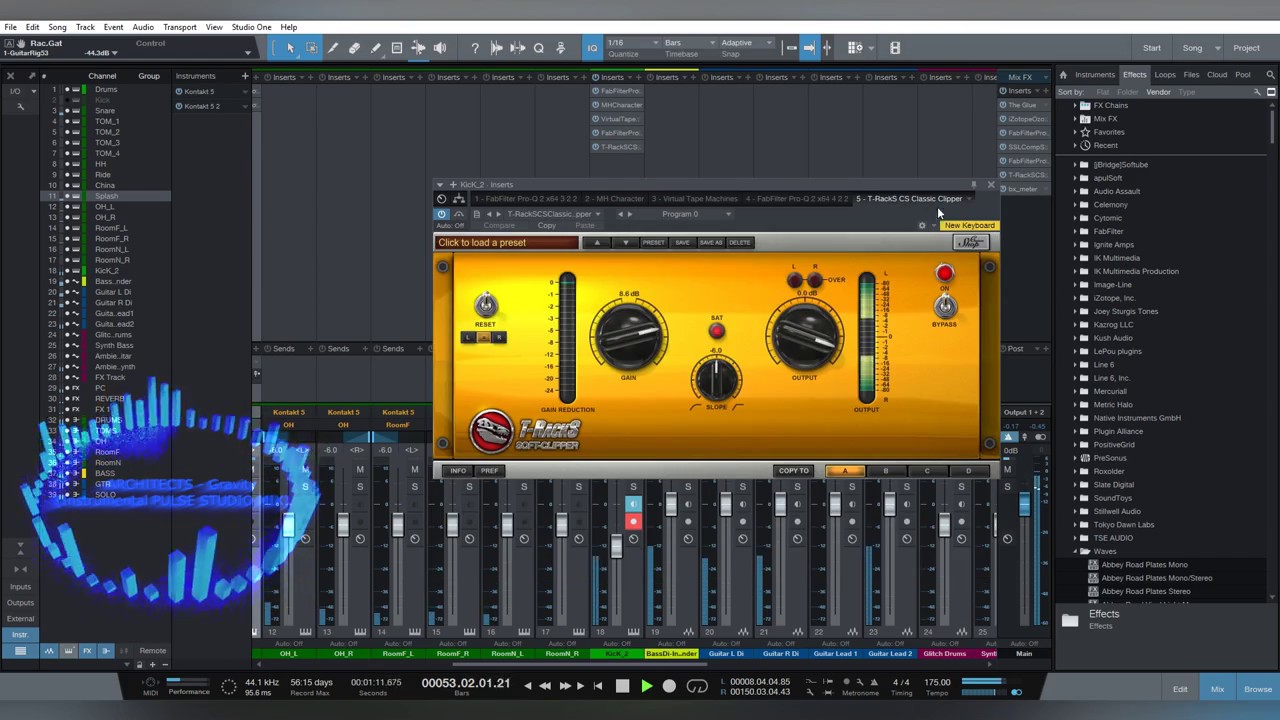Open the Transport menu

(180, 27)
